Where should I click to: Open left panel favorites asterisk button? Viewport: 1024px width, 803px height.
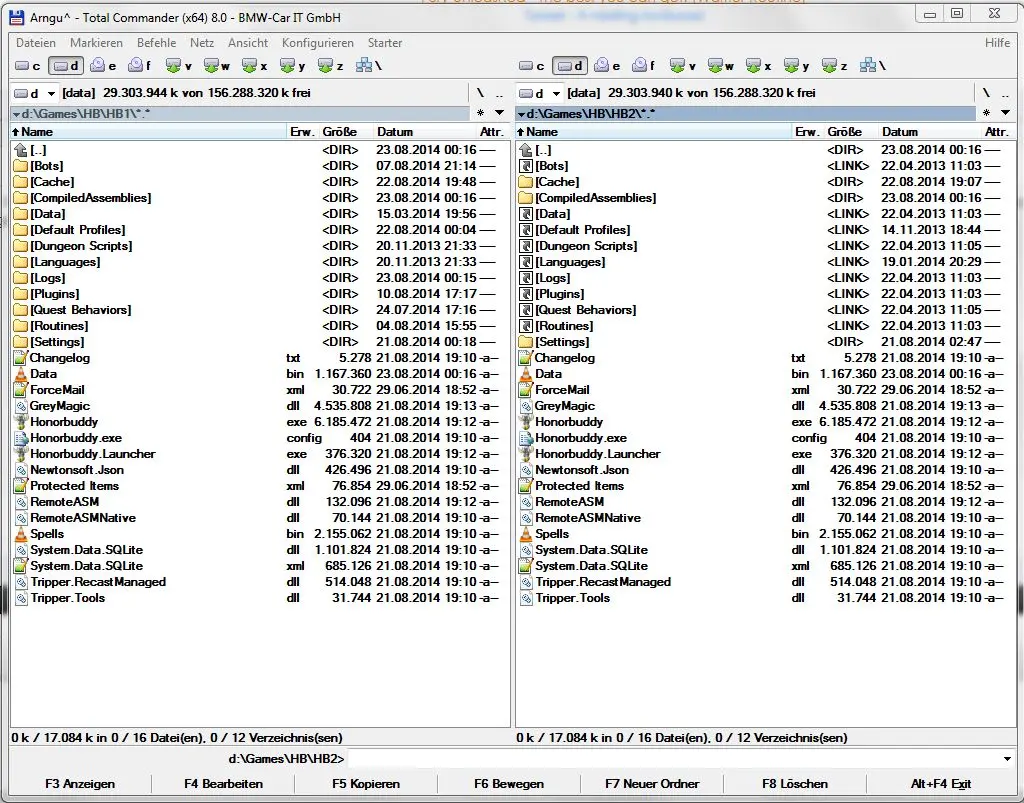click(481, 113)
